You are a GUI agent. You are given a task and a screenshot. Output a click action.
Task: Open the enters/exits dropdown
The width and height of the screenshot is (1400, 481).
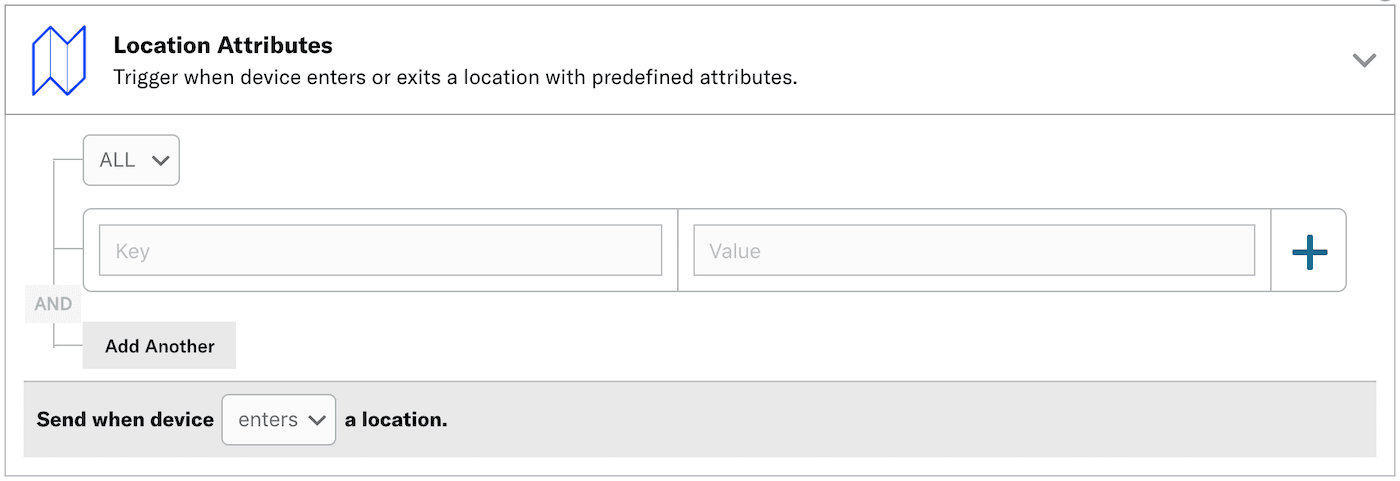(278, 420)
